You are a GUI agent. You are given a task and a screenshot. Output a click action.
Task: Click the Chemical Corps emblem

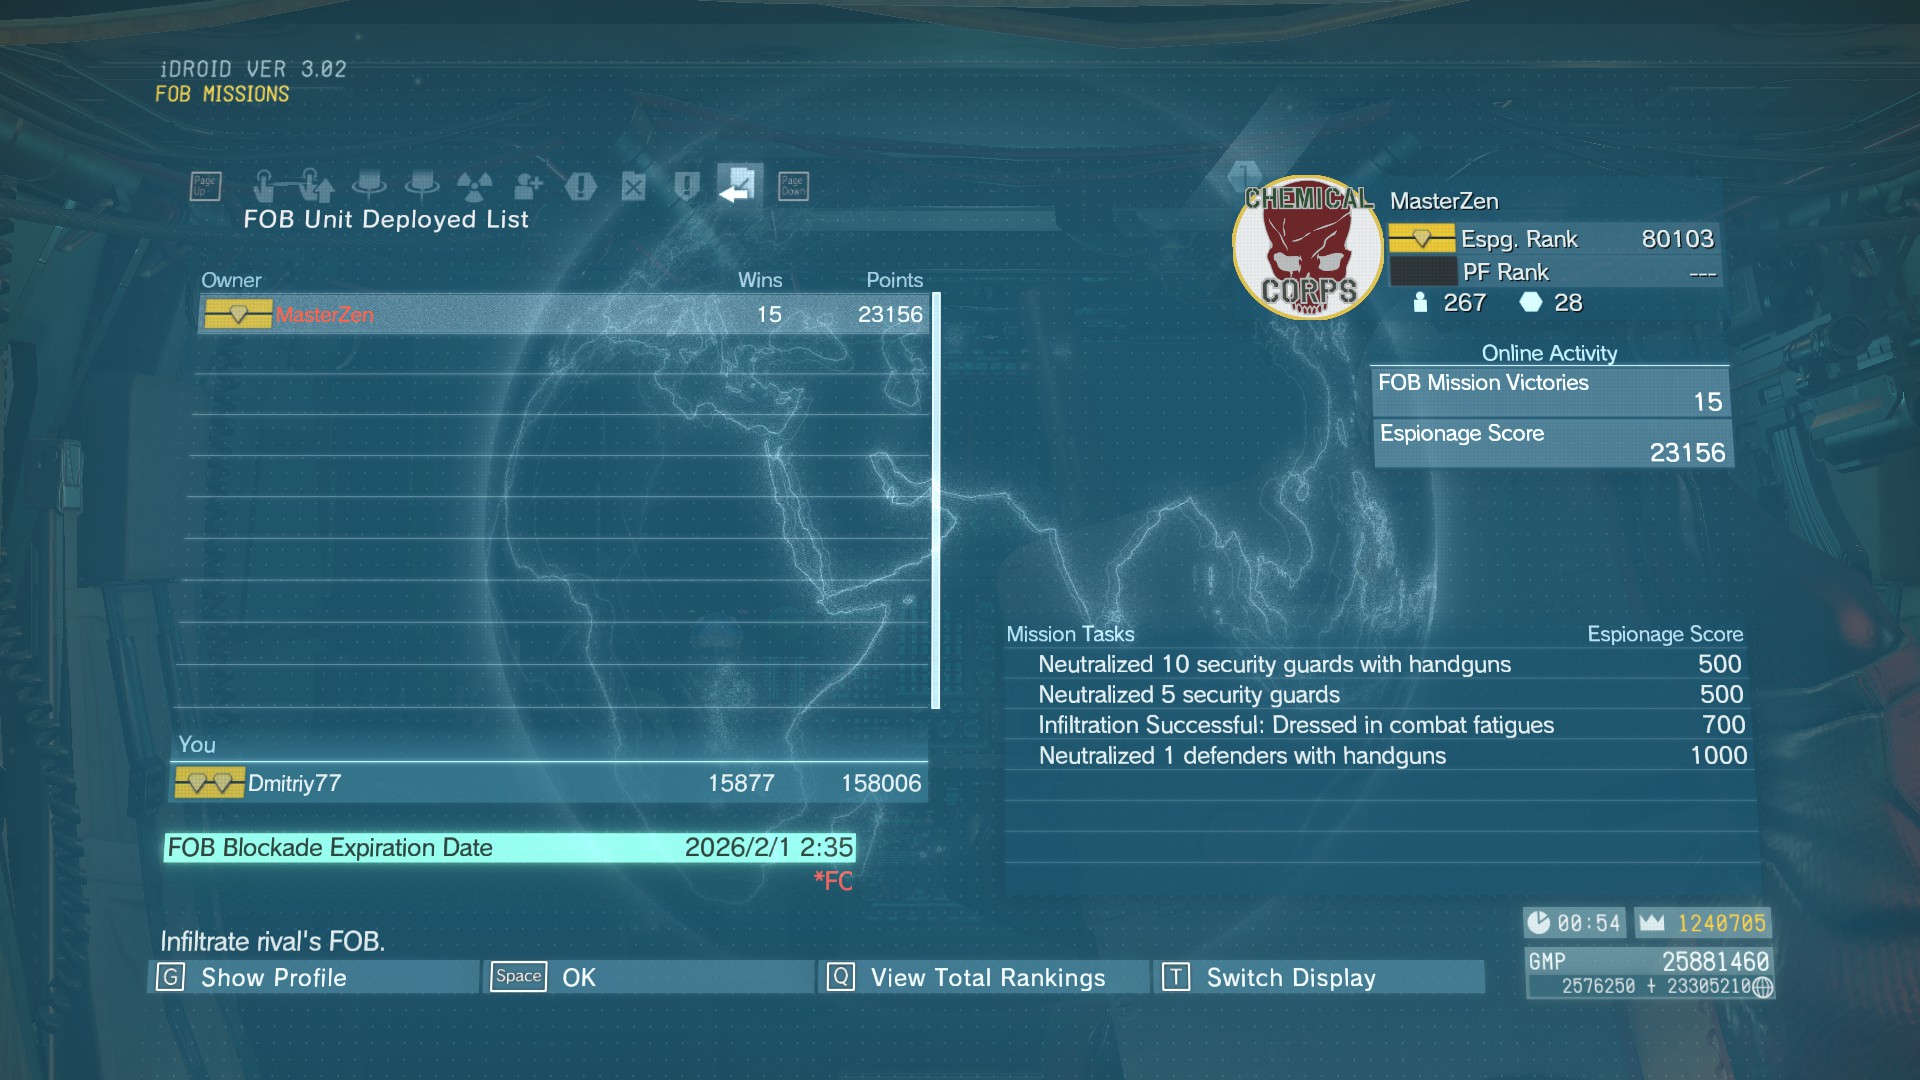(1308, 248)
